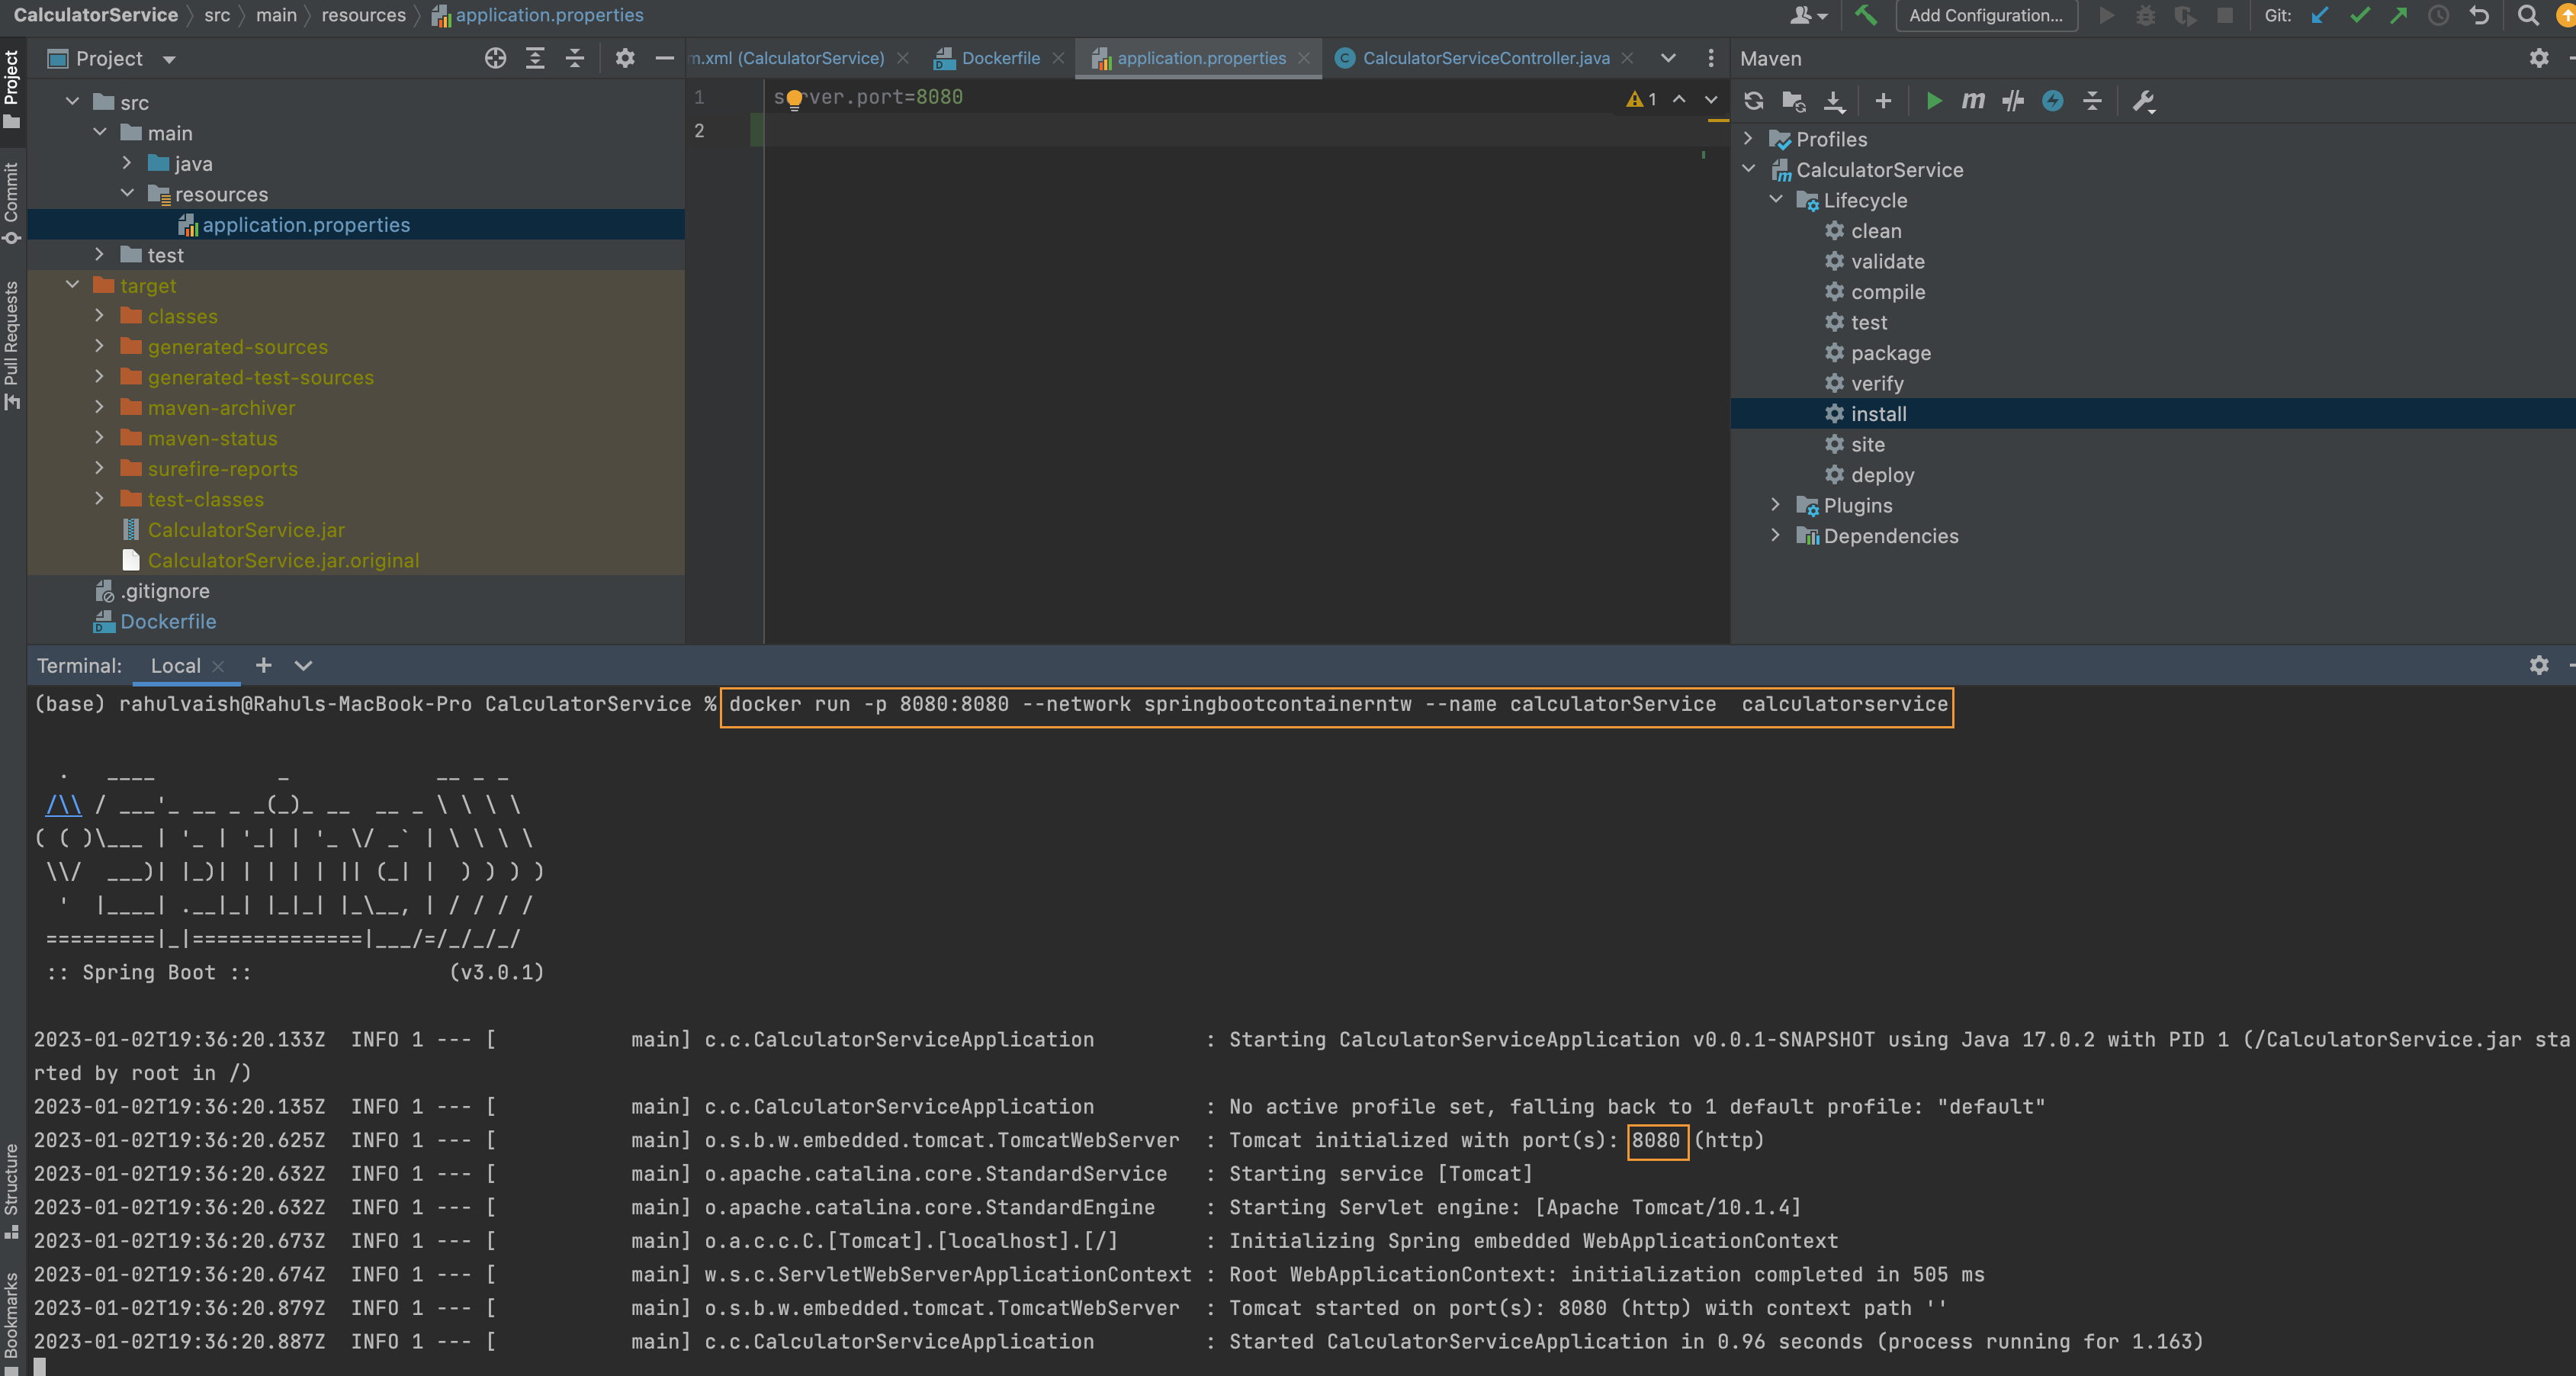Viewport: 2576px width, 1376px height.
Task: Open the Pull Requests tool window
Action: click(x=11, y=345)
